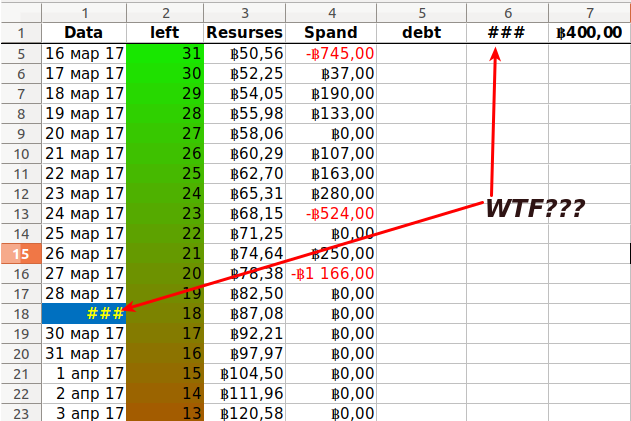
Task: Click the red -฿524,00 spend cell
Action: pyautogui.click(x=331, y=213)
